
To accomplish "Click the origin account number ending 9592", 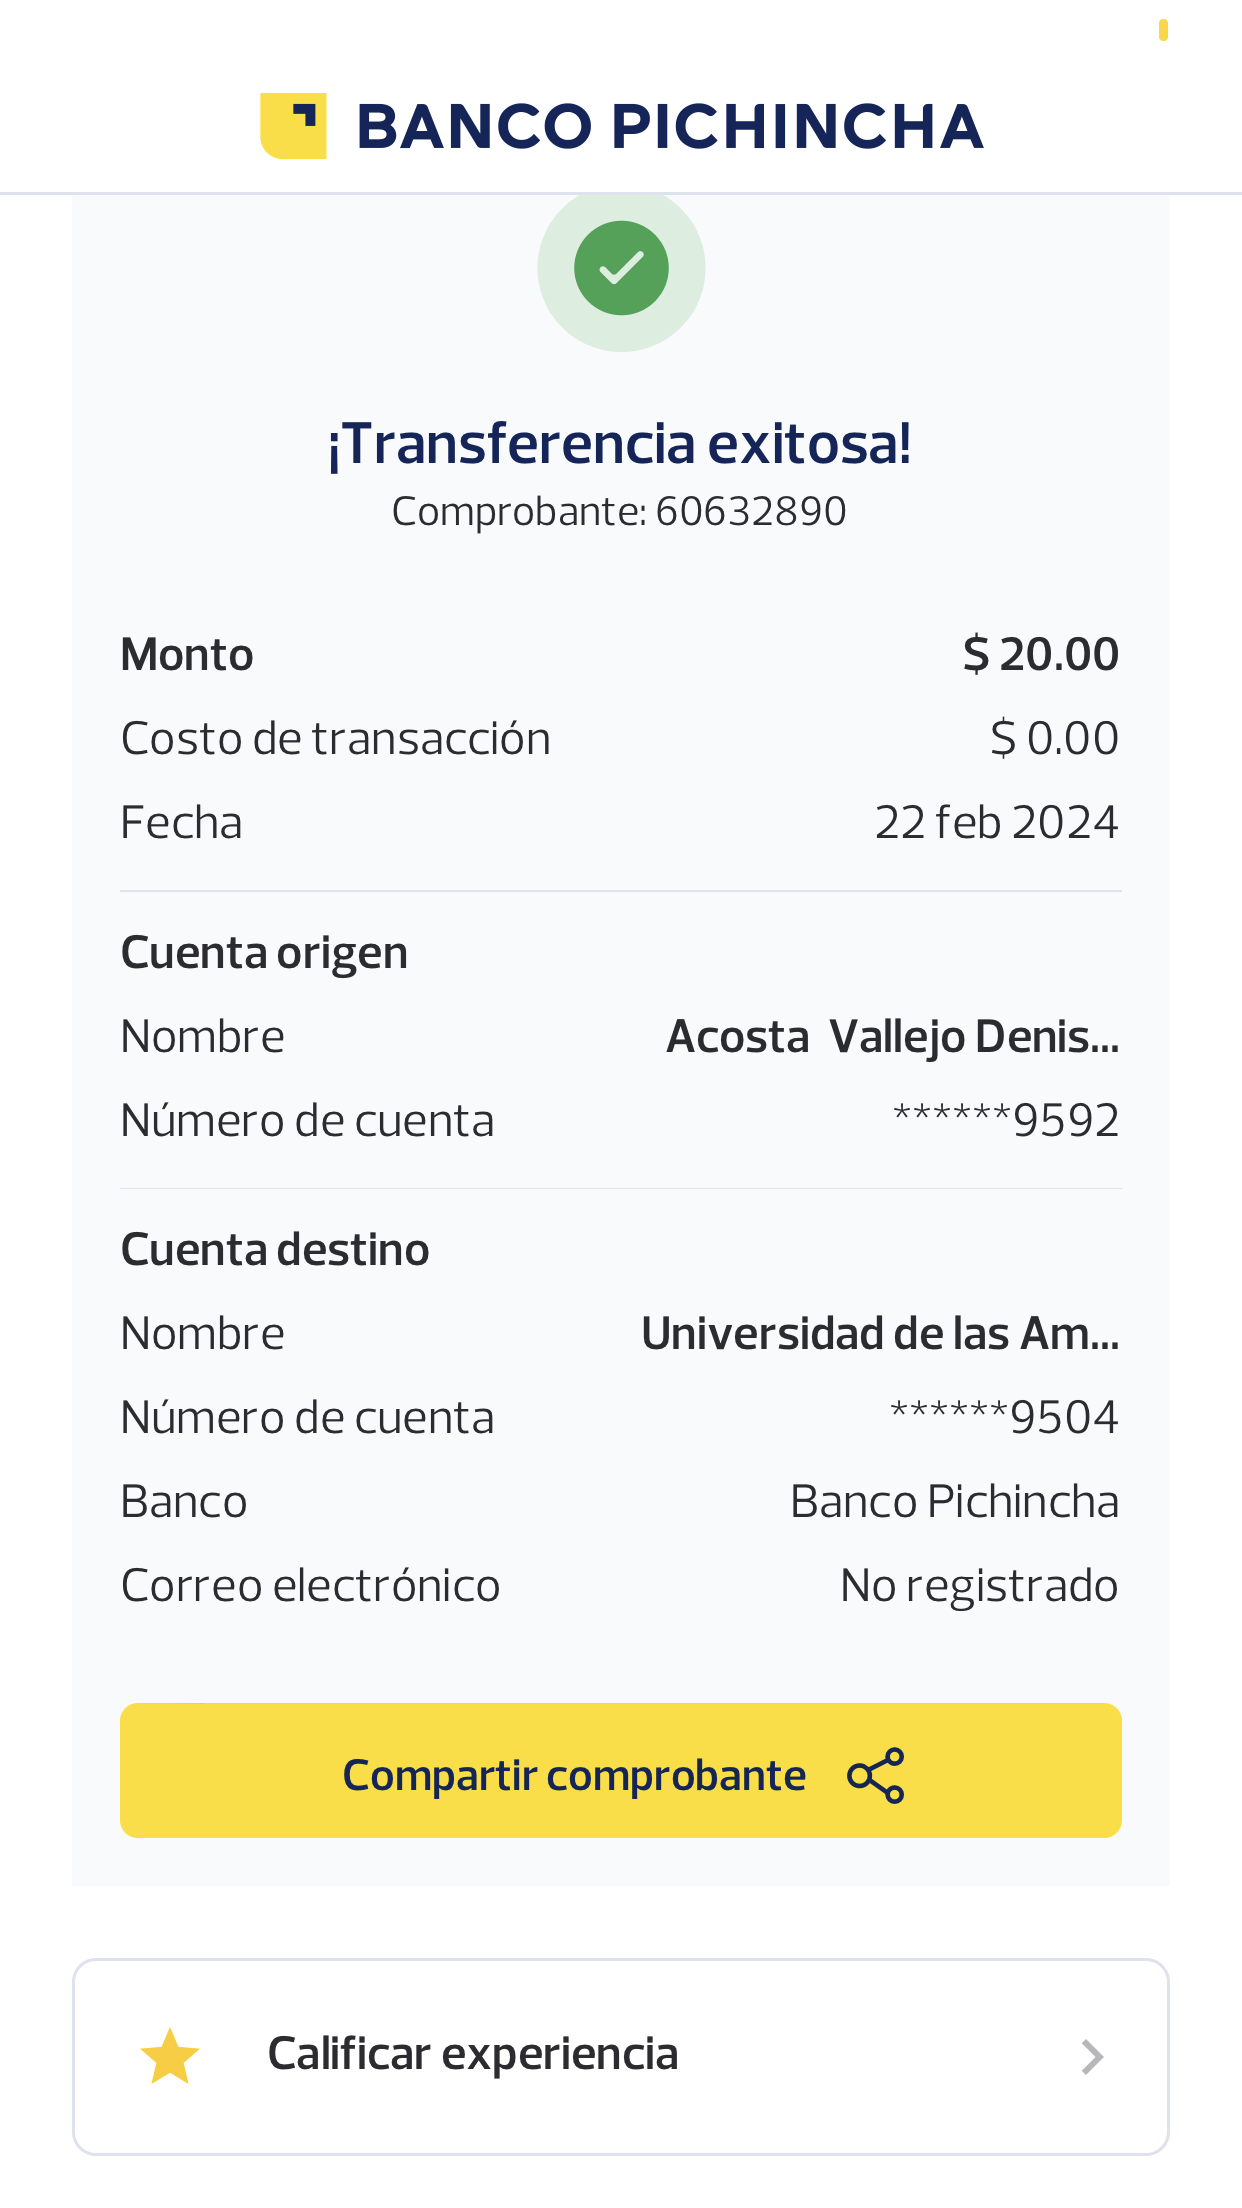I will (1005, 1121).
